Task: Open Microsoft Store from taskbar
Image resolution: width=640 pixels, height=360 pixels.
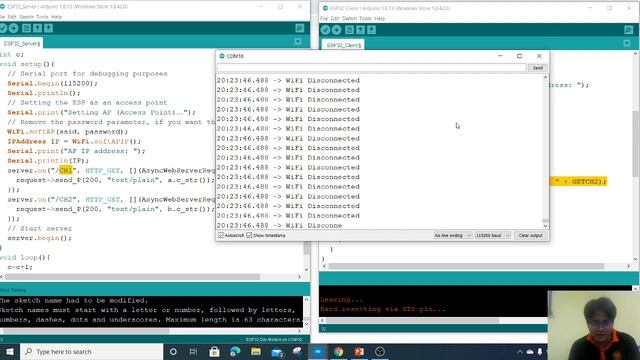Action: [x=214, y=351]
